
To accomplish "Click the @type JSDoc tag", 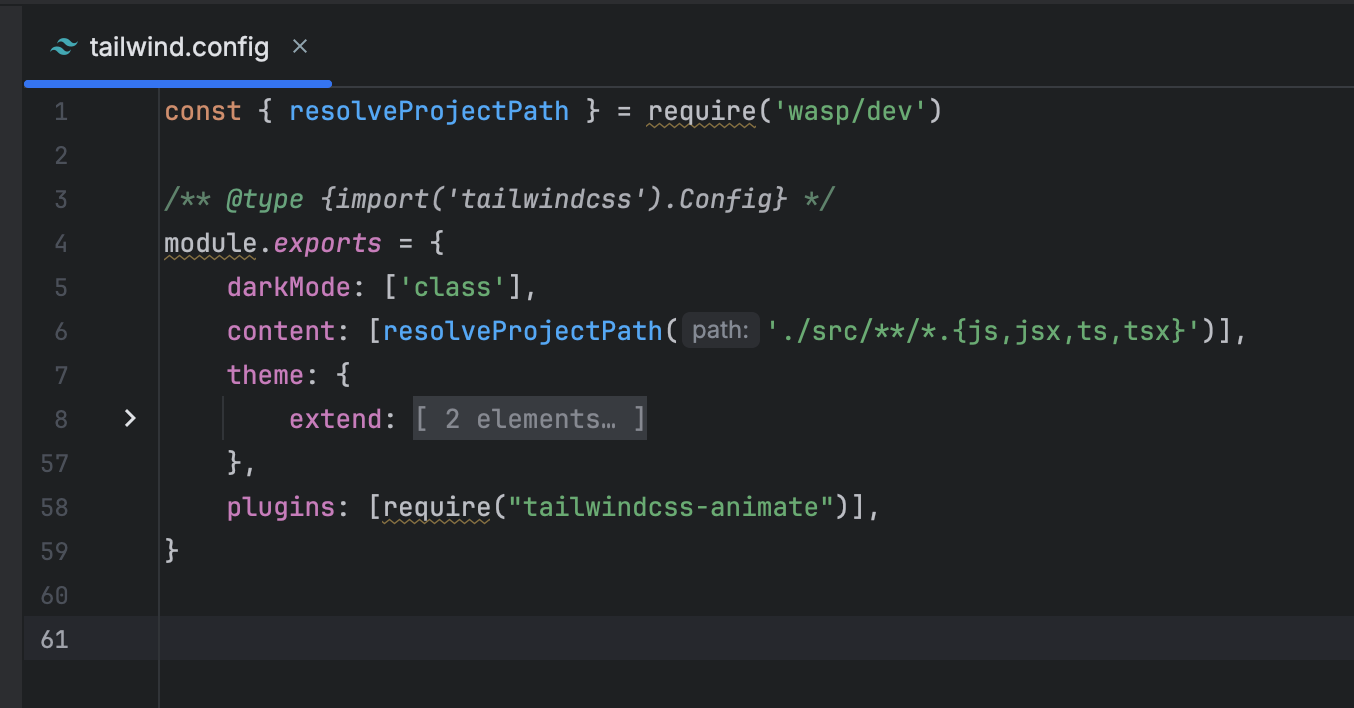I will [x=265, y=199].
